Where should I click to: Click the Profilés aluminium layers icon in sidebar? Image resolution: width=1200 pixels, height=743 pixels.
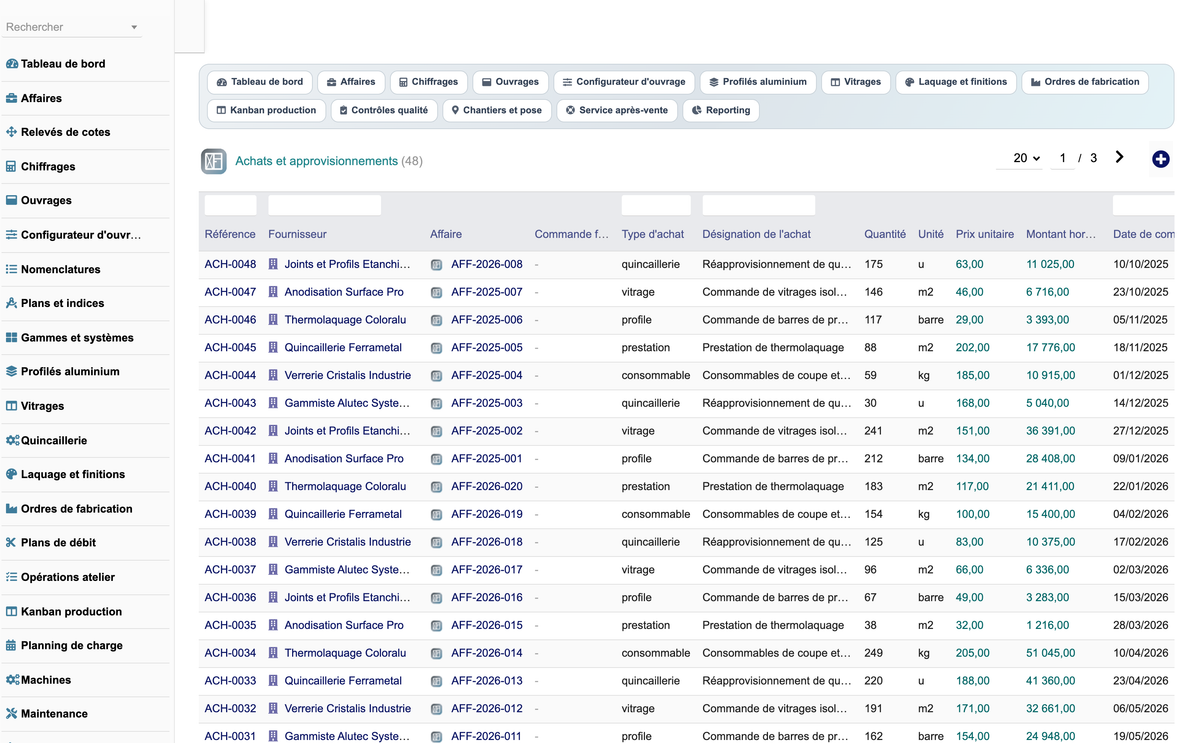(12, 371)
